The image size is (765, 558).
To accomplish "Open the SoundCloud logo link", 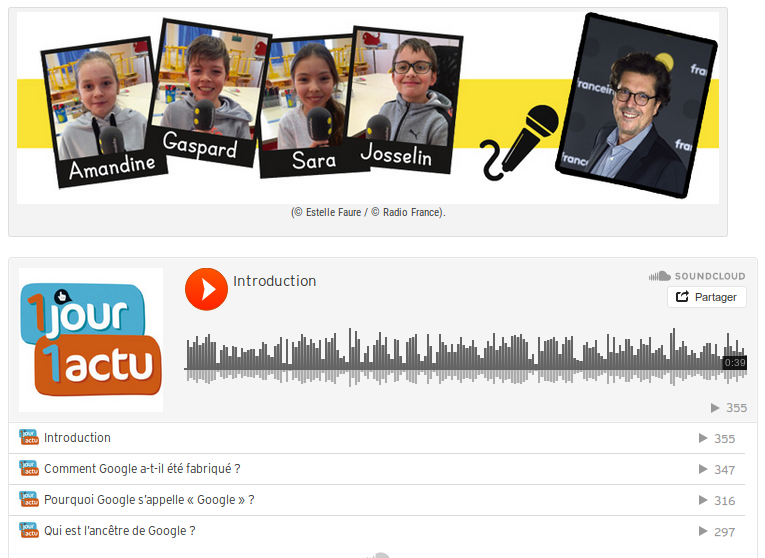I will (697, 276).
